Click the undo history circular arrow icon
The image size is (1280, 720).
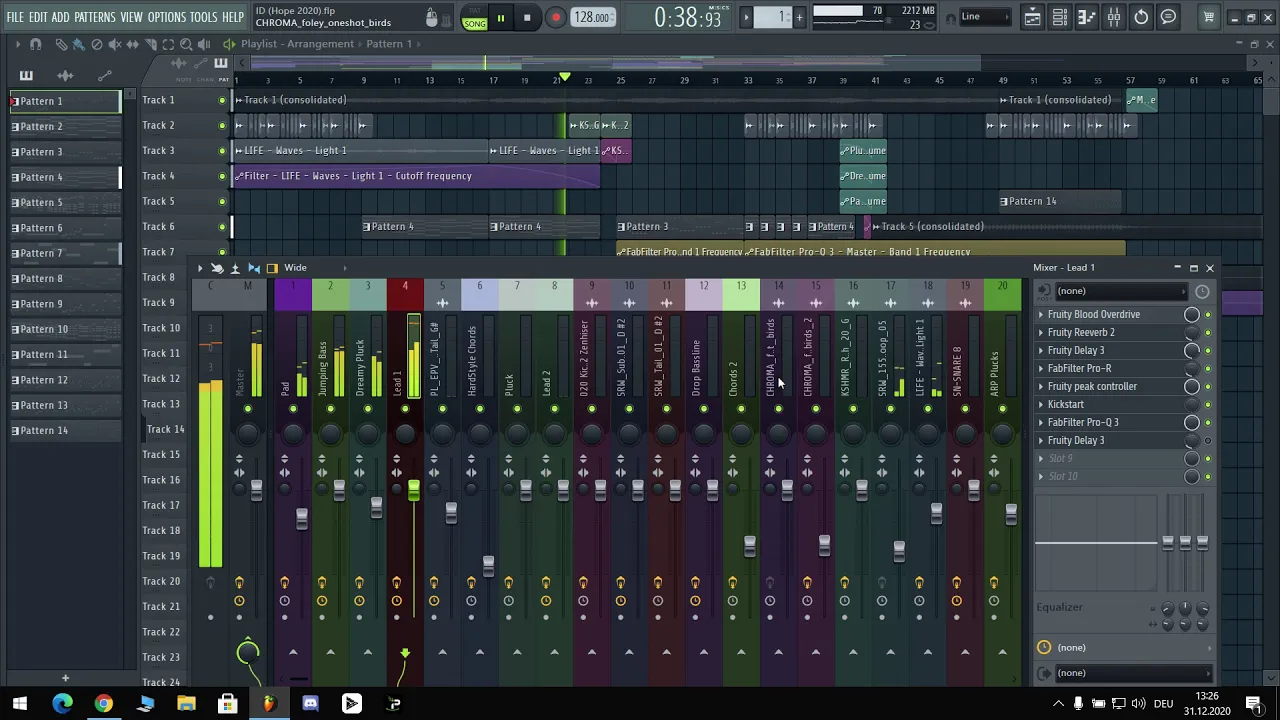click(1141, 17)
